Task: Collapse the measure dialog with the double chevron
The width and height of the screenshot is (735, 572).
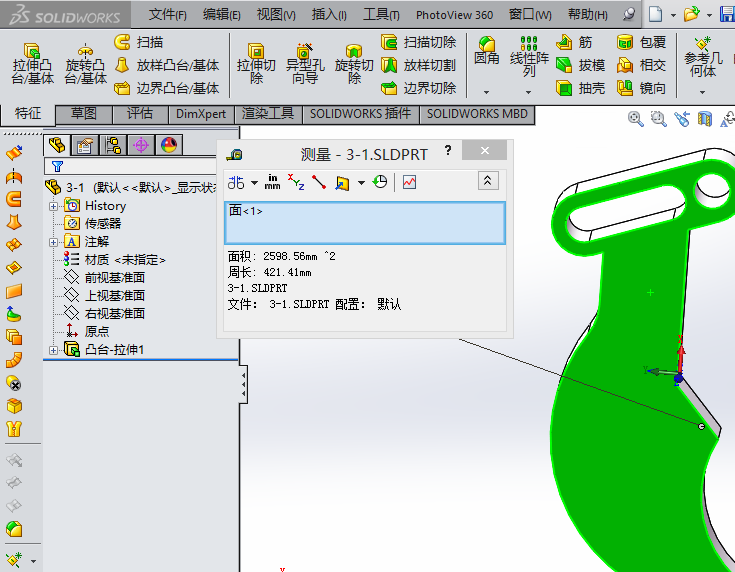Action: [487, 181]
